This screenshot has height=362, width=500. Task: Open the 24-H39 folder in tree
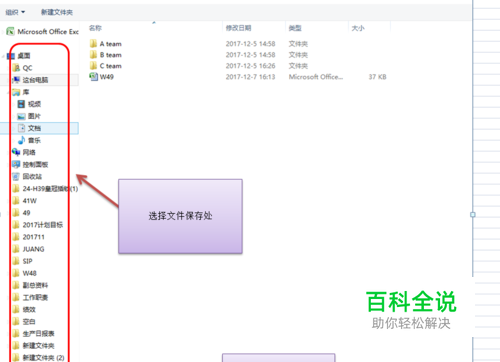(x=45, y=189)
